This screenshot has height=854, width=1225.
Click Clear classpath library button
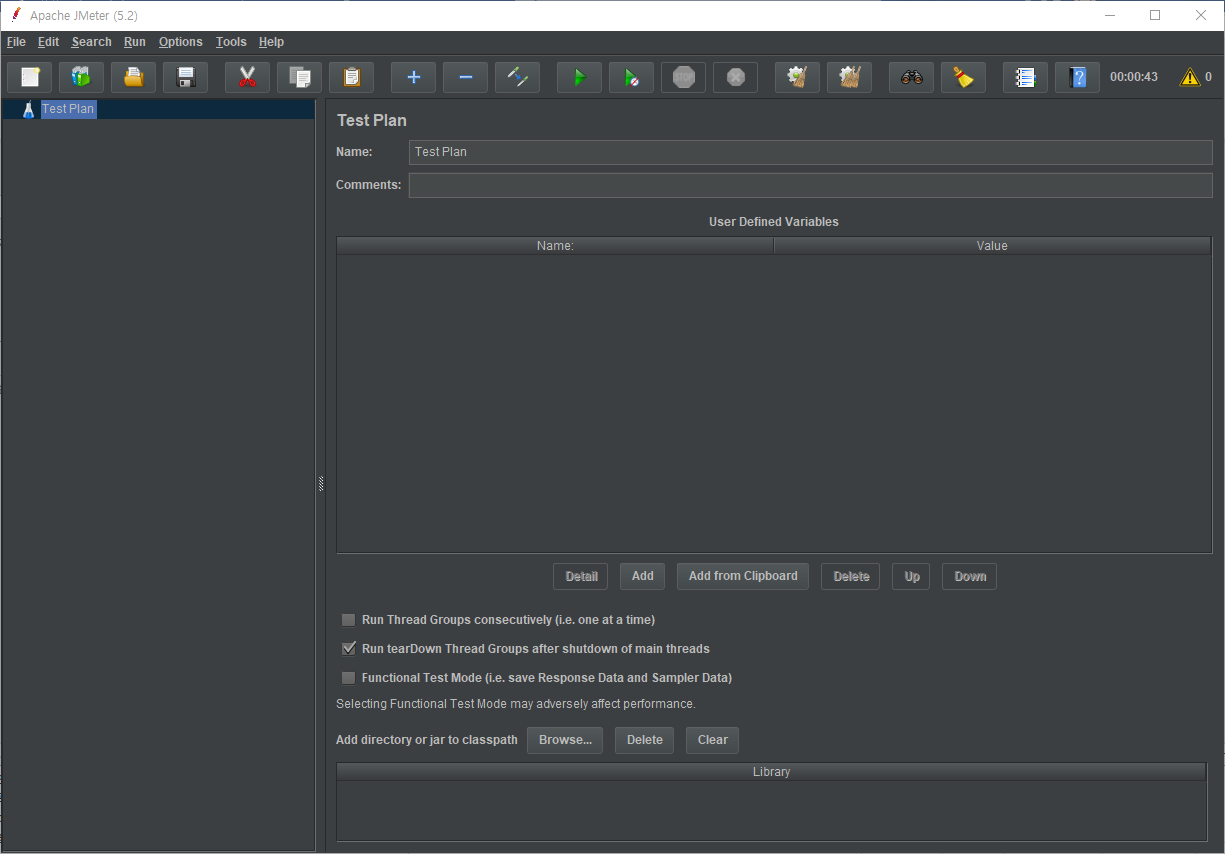(713, 740)
